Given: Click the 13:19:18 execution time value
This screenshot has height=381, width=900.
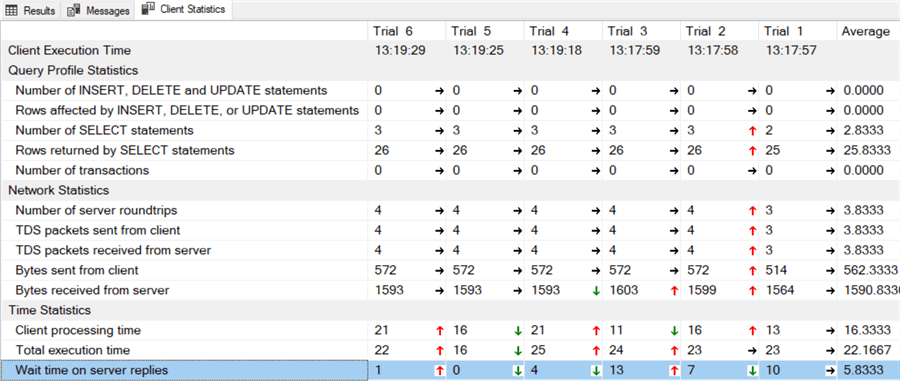Looking at the screenshot, I should coord(556,50).
